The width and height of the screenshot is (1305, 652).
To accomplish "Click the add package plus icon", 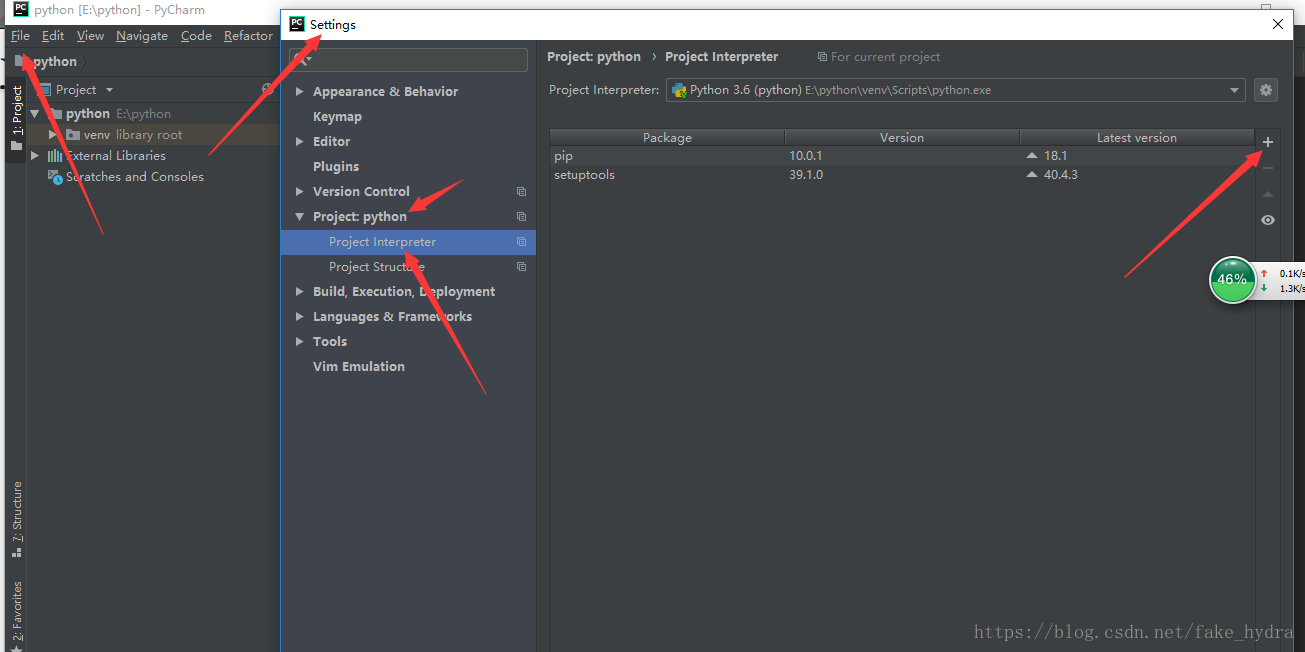I will point(1268,142).
